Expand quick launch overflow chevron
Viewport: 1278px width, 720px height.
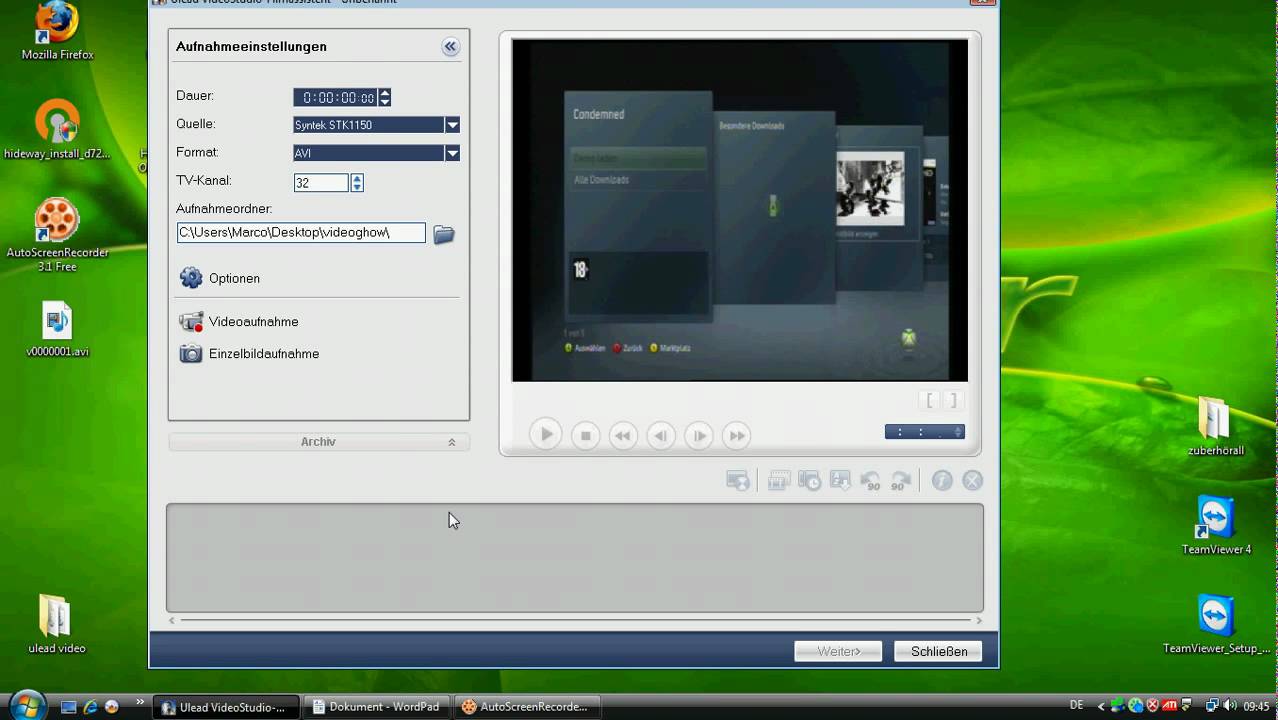click(139, 702)
